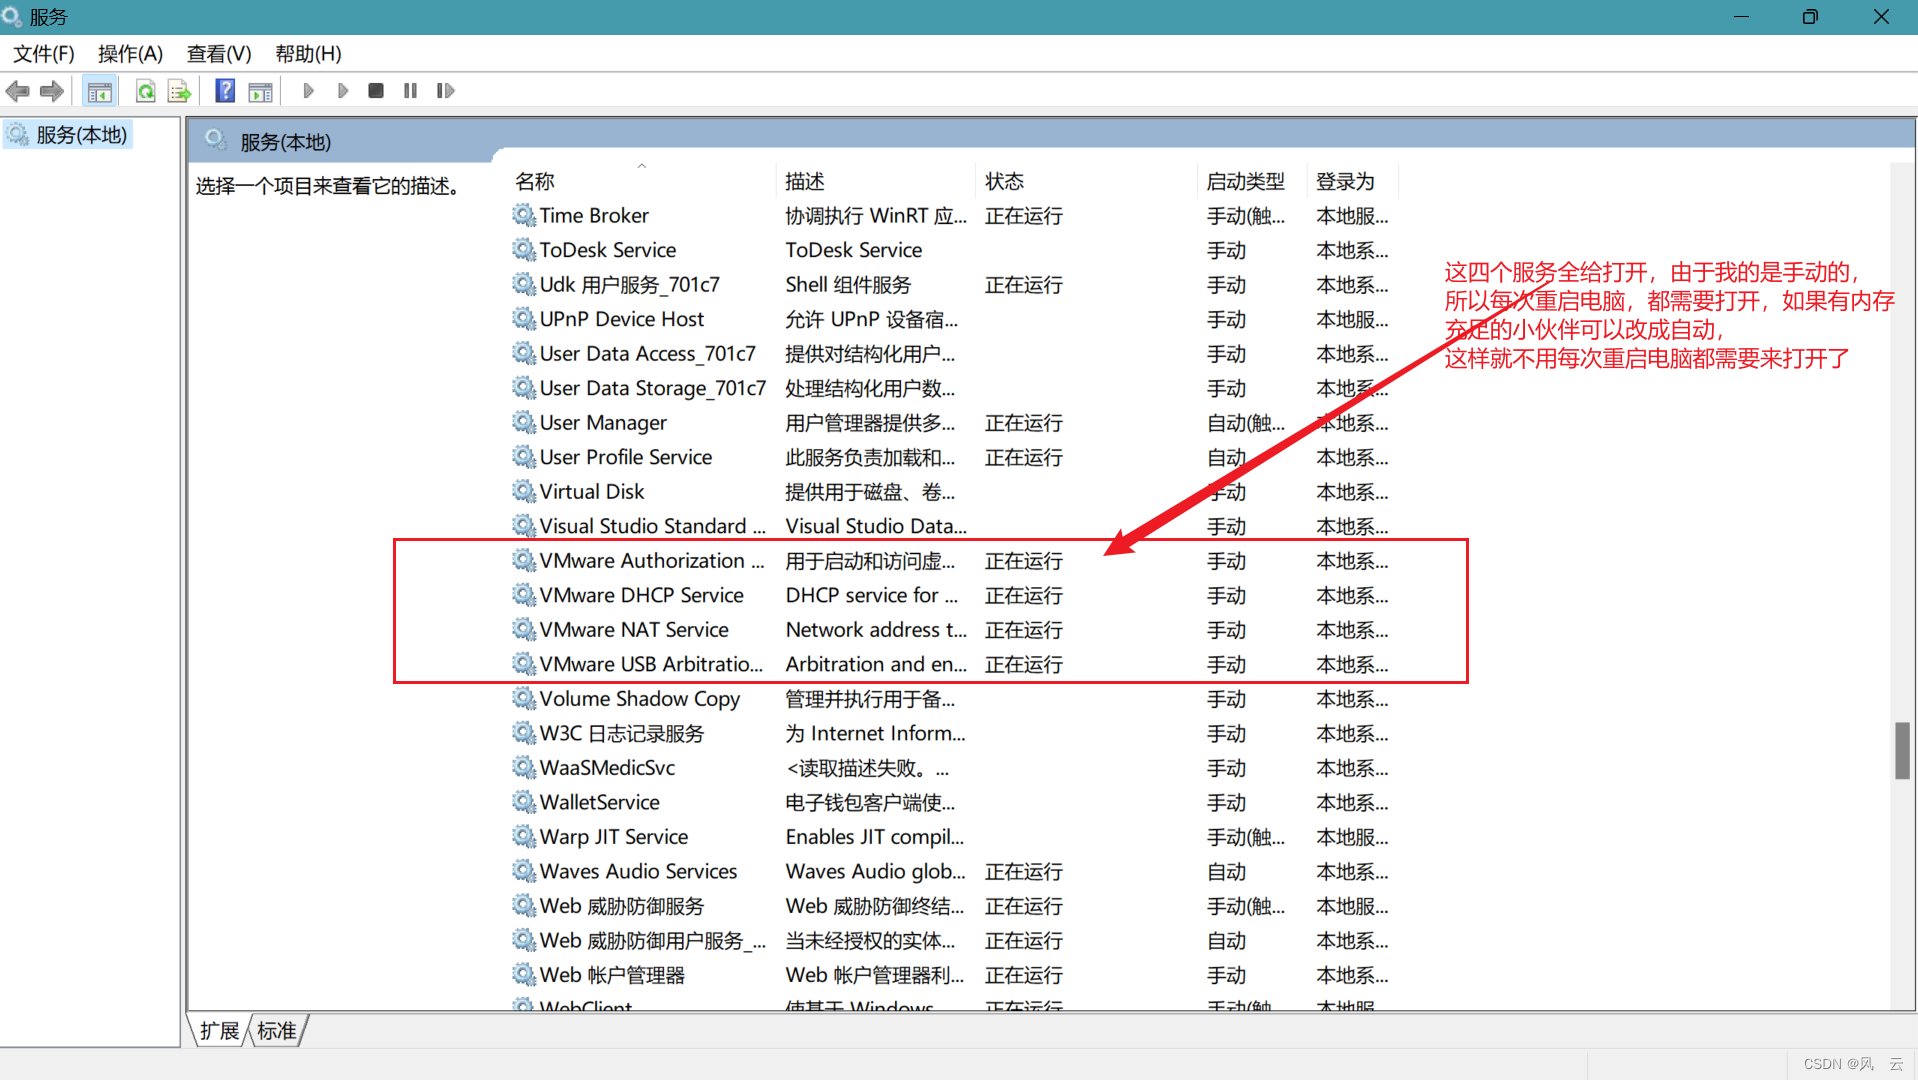Open the 帮助(H) menu
Image resolution: width=1918 pixels, height=1080 pixels.
pyautogui.click(x=308, y=54)
